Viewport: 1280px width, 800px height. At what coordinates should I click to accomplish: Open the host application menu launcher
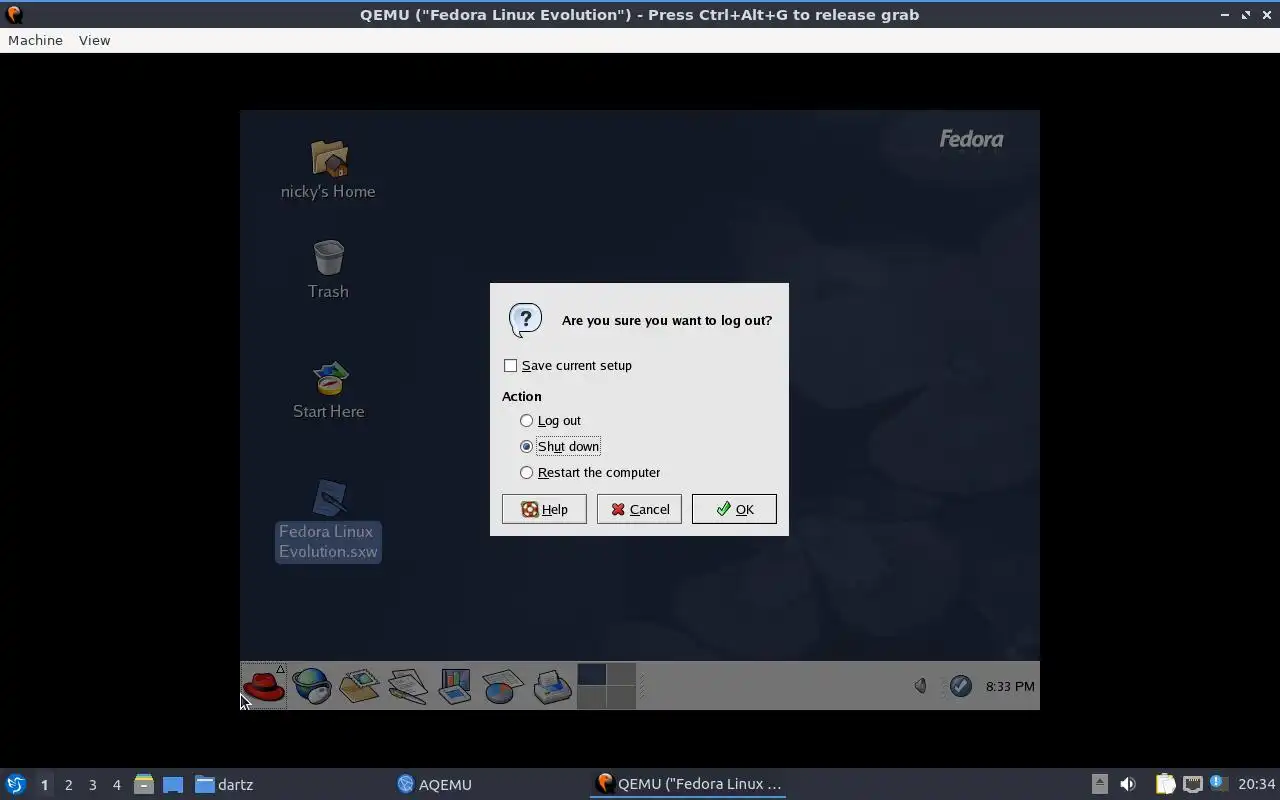point(15,784)
